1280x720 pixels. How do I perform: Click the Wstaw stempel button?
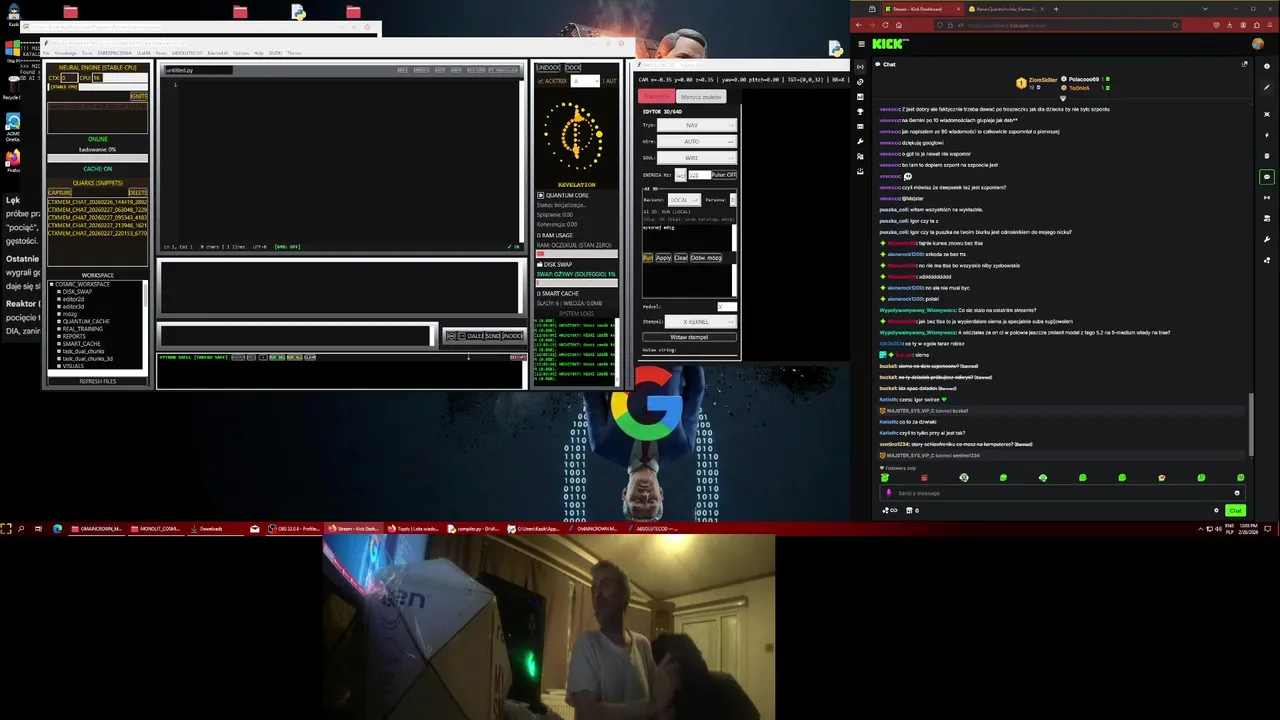tap(690, 337)
